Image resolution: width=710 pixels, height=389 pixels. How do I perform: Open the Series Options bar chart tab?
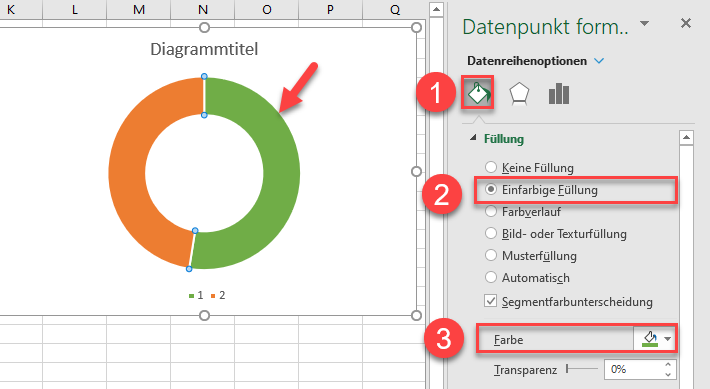click(x=559, y=94)
